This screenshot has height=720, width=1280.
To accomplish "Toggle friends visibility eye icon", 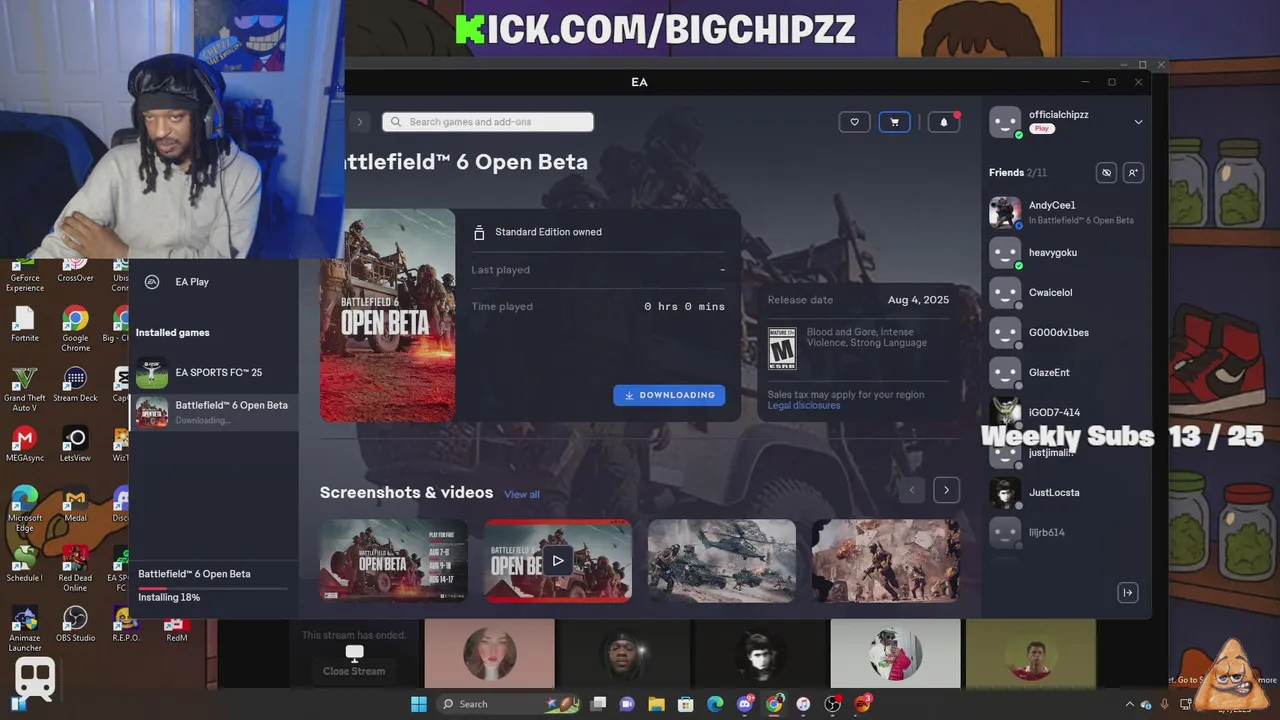I will click(x=1106, y=173).
